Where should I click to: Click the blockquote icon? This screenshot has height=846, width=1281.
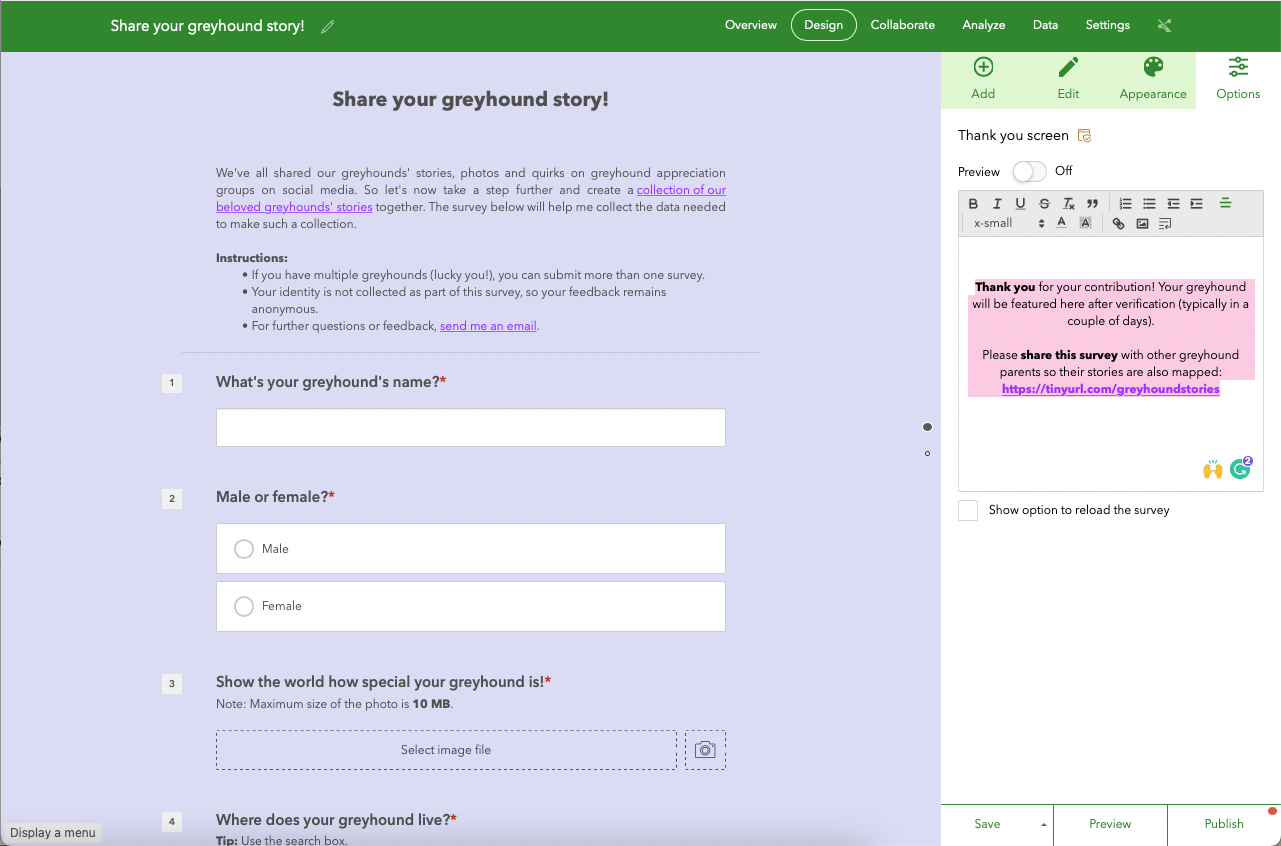click(x=1092, y=204)
